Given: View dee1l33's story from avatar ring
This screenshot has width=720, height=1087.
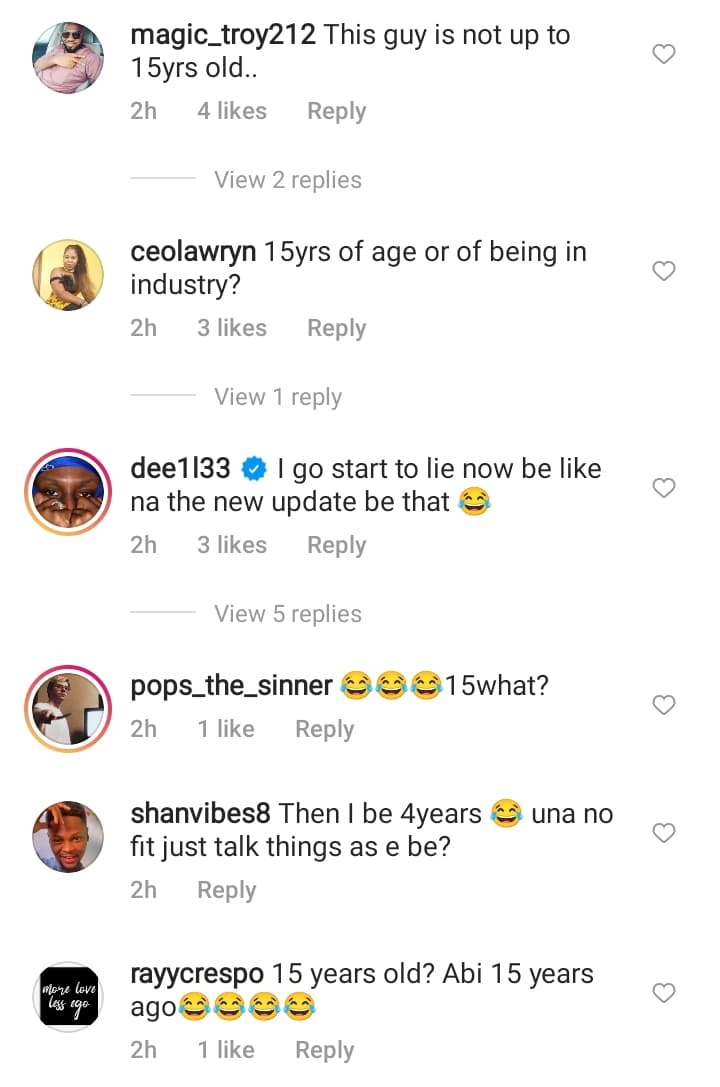Looking at the screenshot, I should pos(69,490).
